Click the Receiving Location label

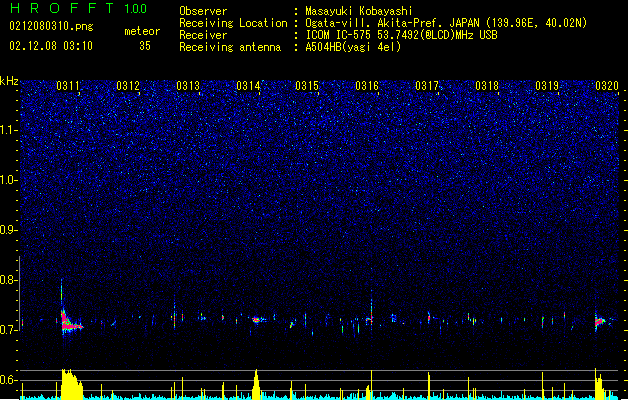[233, 23]
